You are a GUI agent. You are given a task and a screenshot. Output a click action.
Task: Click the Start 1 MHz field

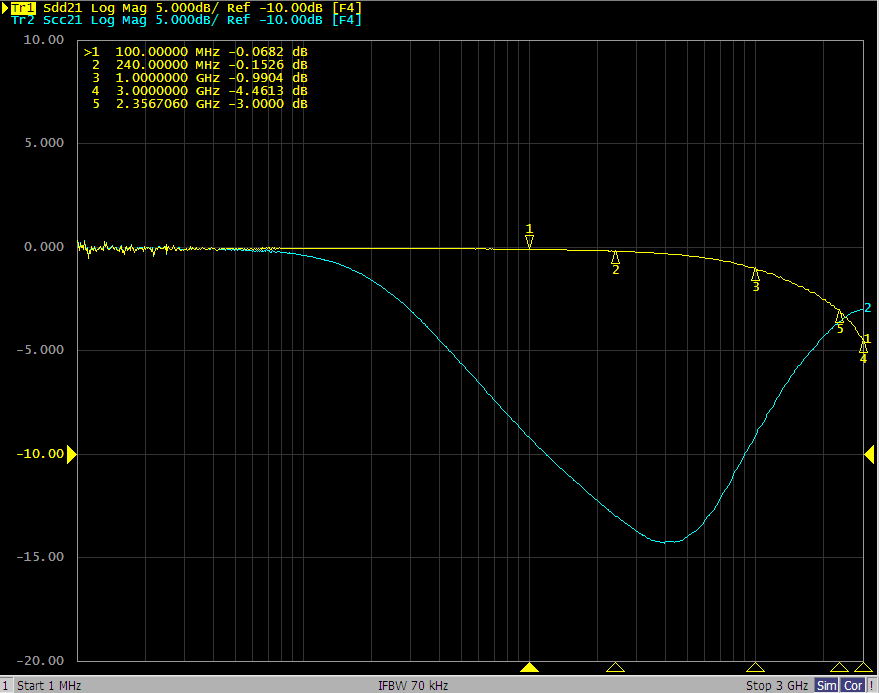pos(50,685)
